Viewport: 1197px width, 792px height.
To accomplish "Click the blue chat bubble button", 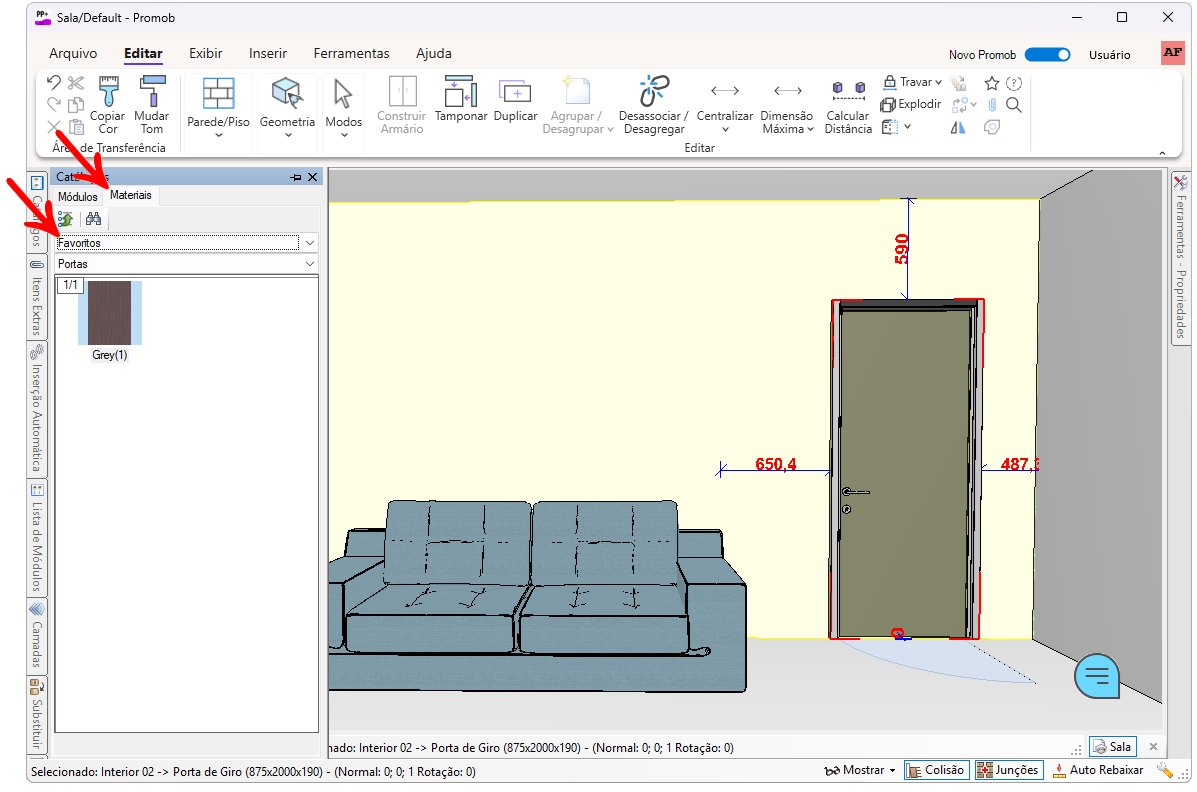I will pyautogui.click(x=1097, y=676).
